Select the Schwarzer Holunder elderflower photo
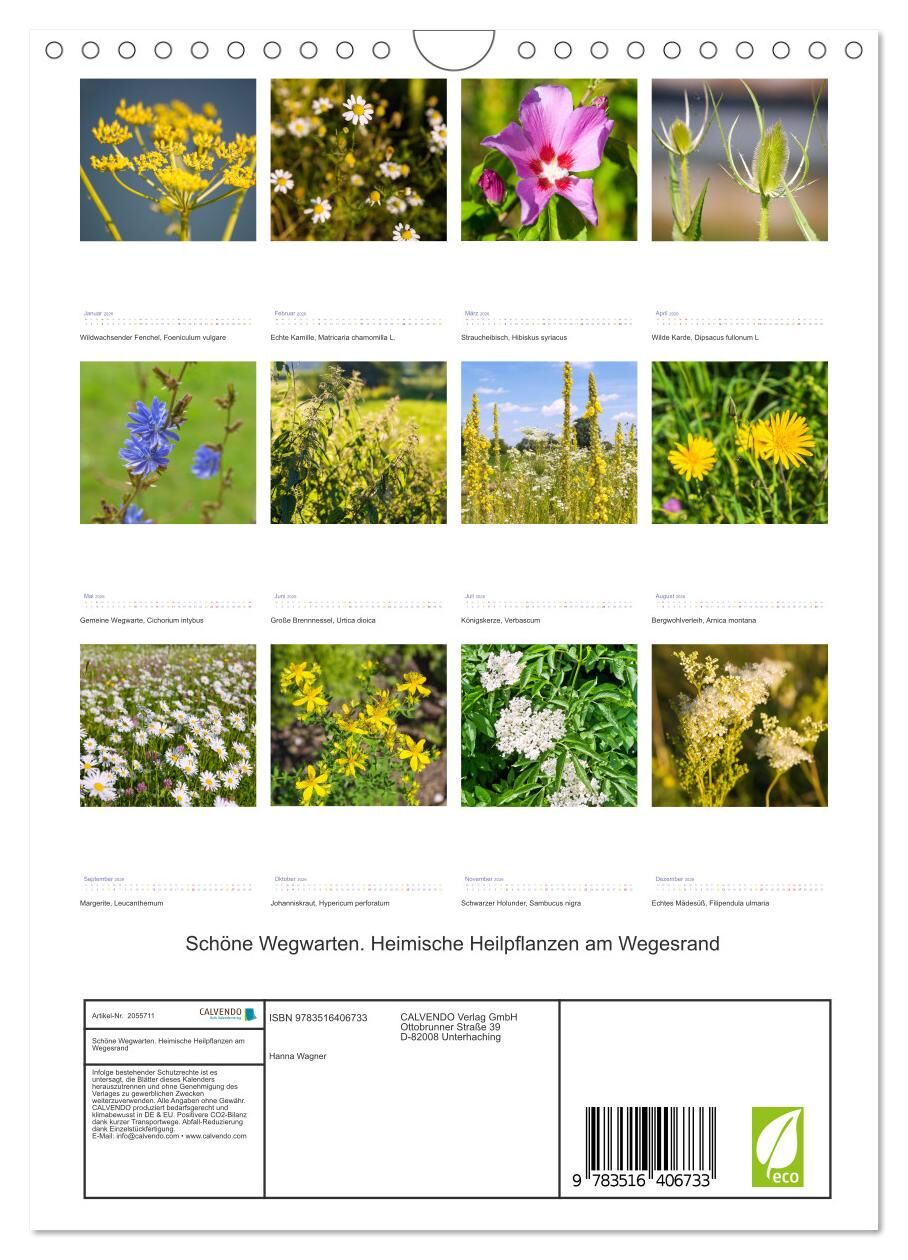Screen dimensions: 908x1260 pyautogui.click(x=549, y=725)
